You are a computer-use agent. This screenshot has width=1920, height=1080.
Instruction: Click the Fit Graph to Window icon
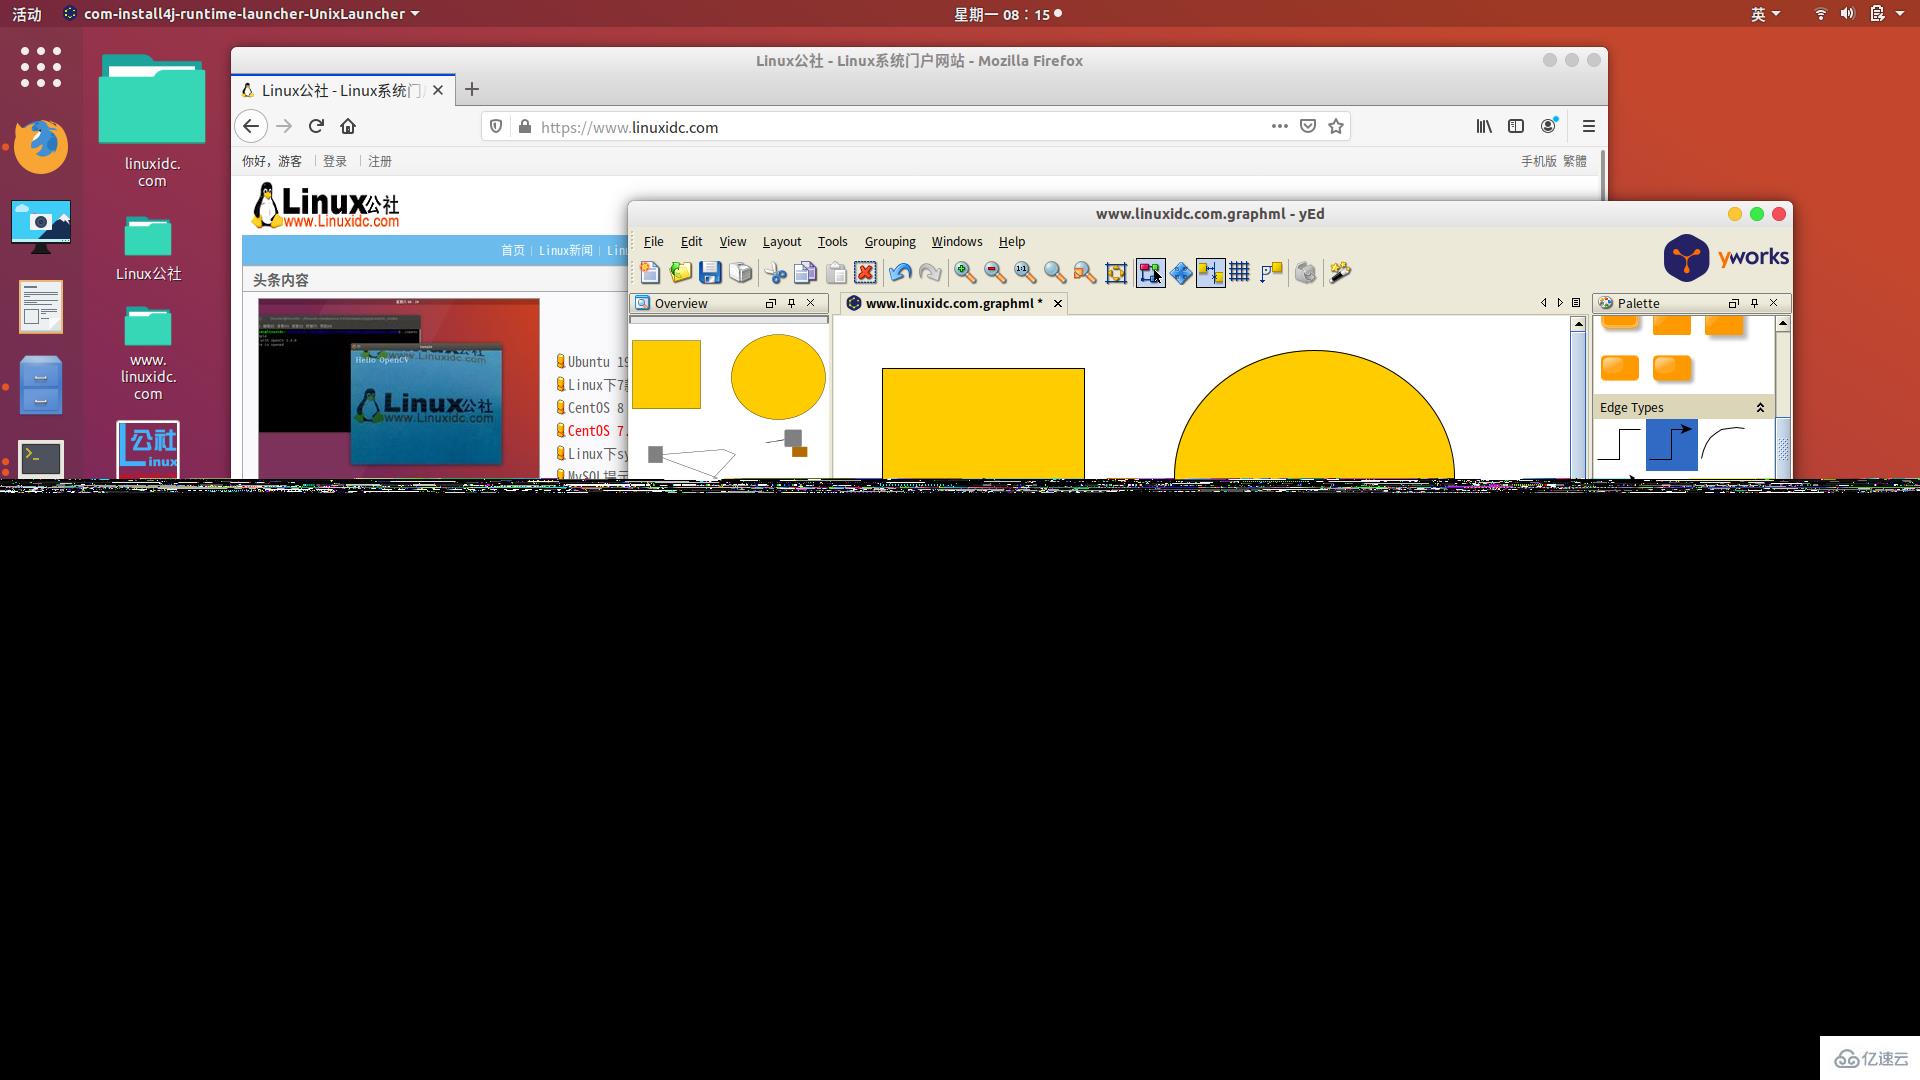(1116, 273)
